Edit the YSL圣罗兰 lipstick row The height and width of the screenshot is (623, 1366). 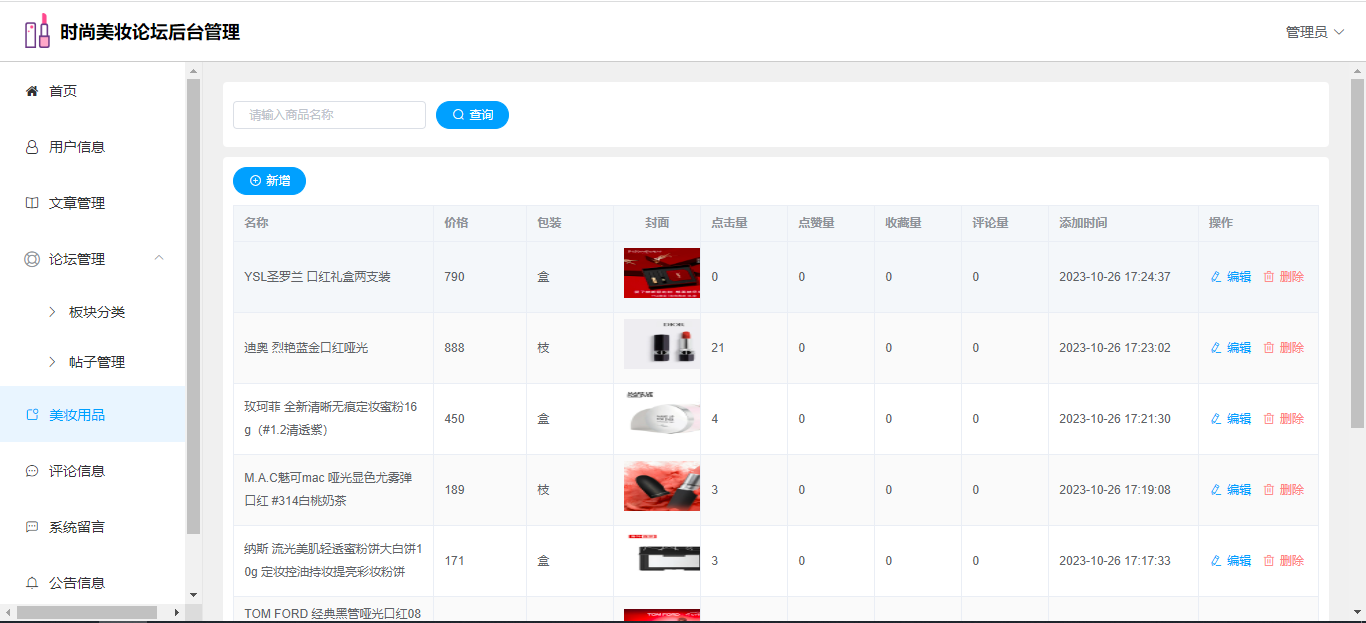click(1231, 277)
